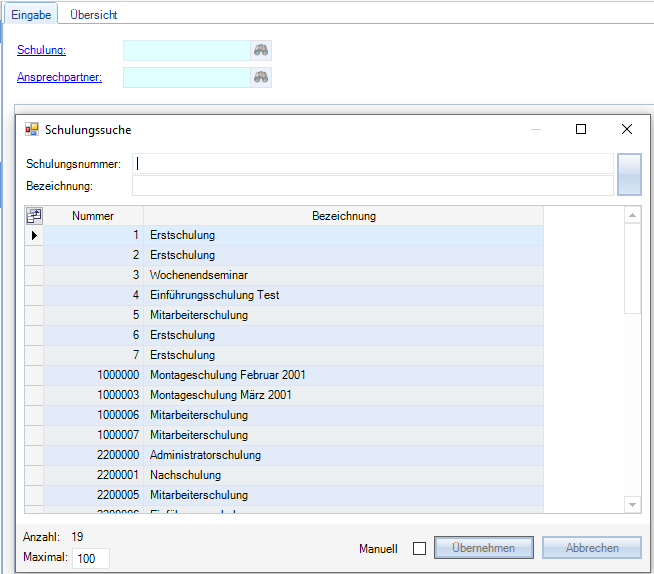Sort table by Nummer column header
The image size is (654, 574).
(x=93, y=216)
